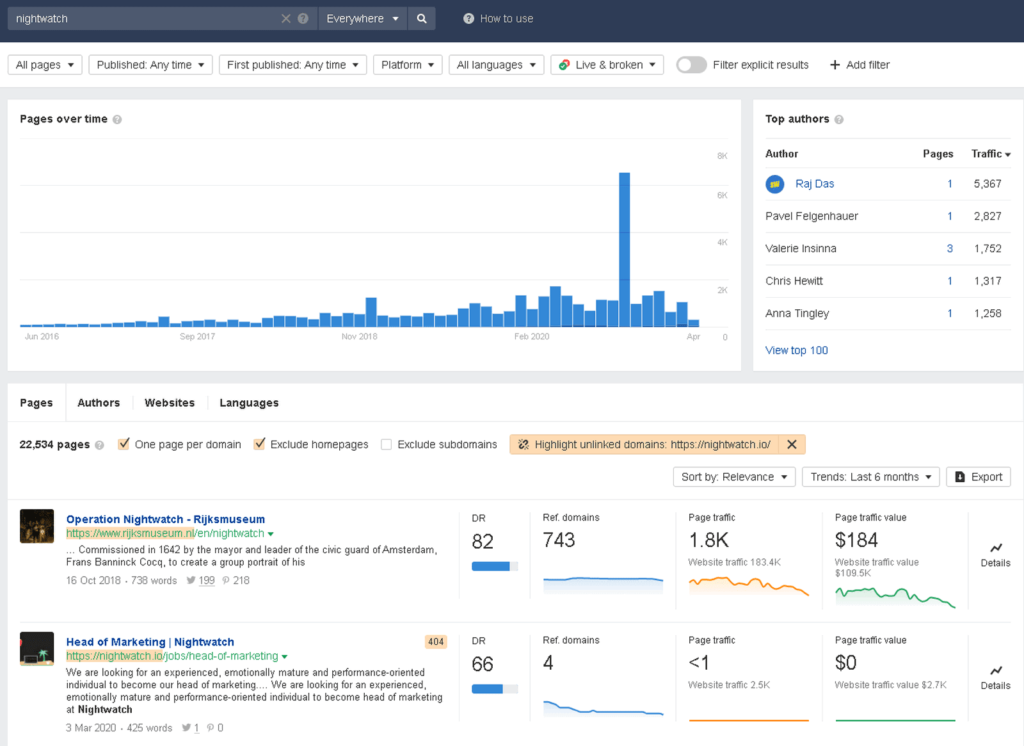Image resolution: width=1024 pixels, height=746 pixels.
Task: Click the magnifying glass search button
Action: [x=422, y=18]
